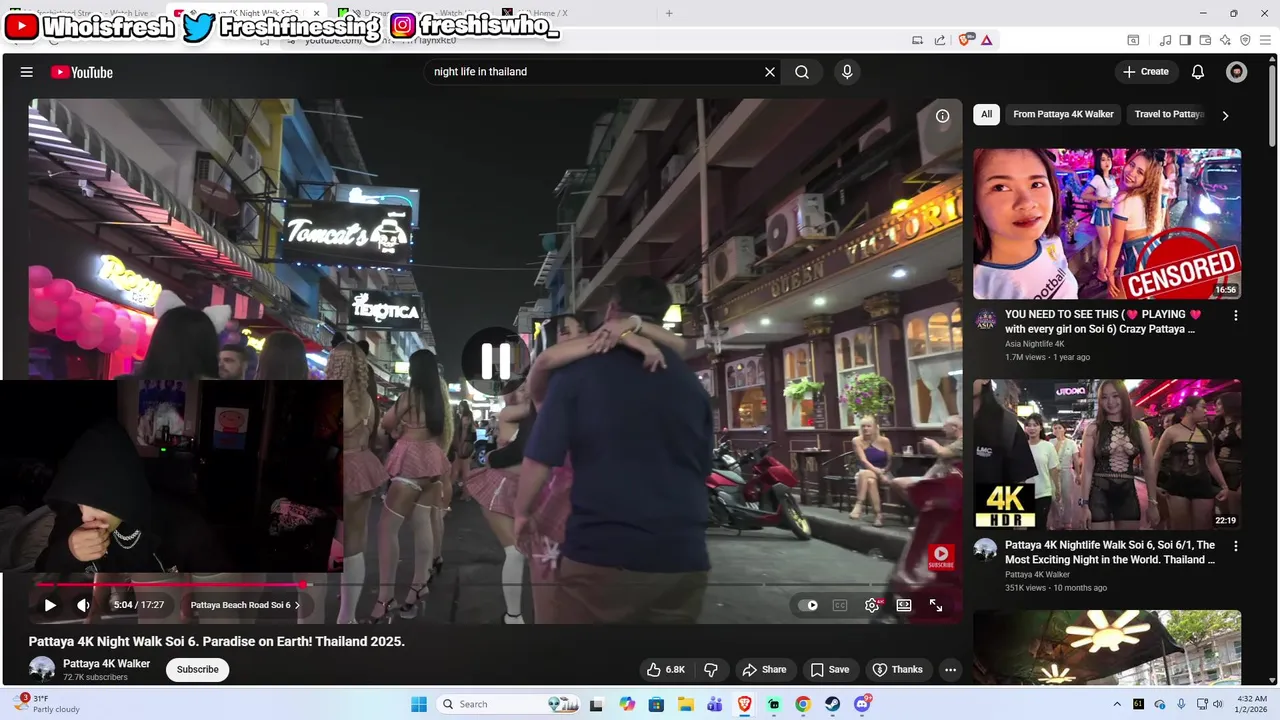Viewport: 1280px width, 720px height.
Task: Show next filter chips arrow
Action: tap(1225, 115)
